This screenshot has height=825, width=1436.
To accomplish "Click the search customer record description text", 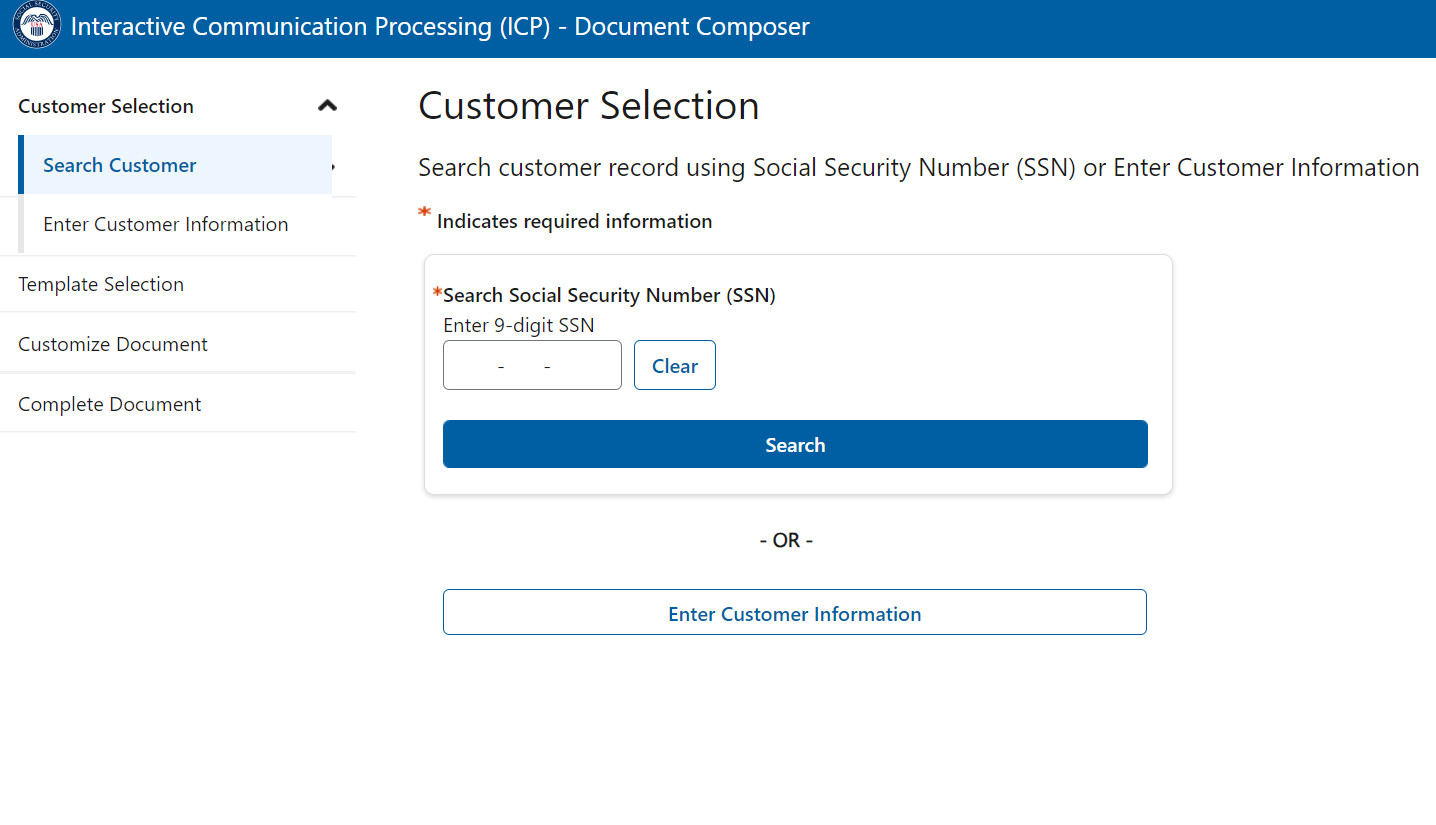I will (x=918, y=167).
